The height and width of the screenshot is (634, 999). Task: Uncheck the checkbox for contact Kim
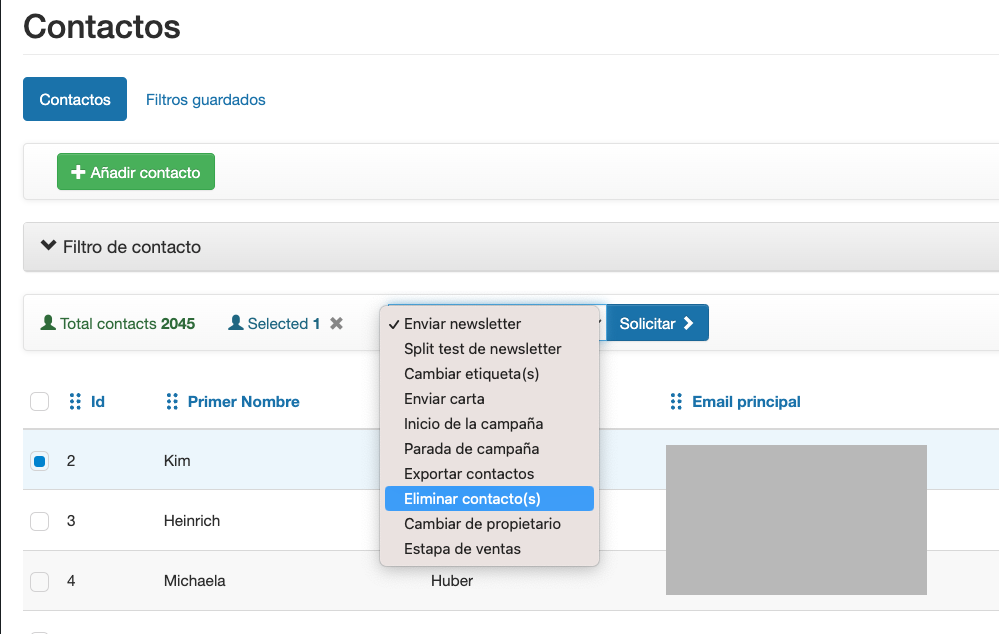pos(40,461)
